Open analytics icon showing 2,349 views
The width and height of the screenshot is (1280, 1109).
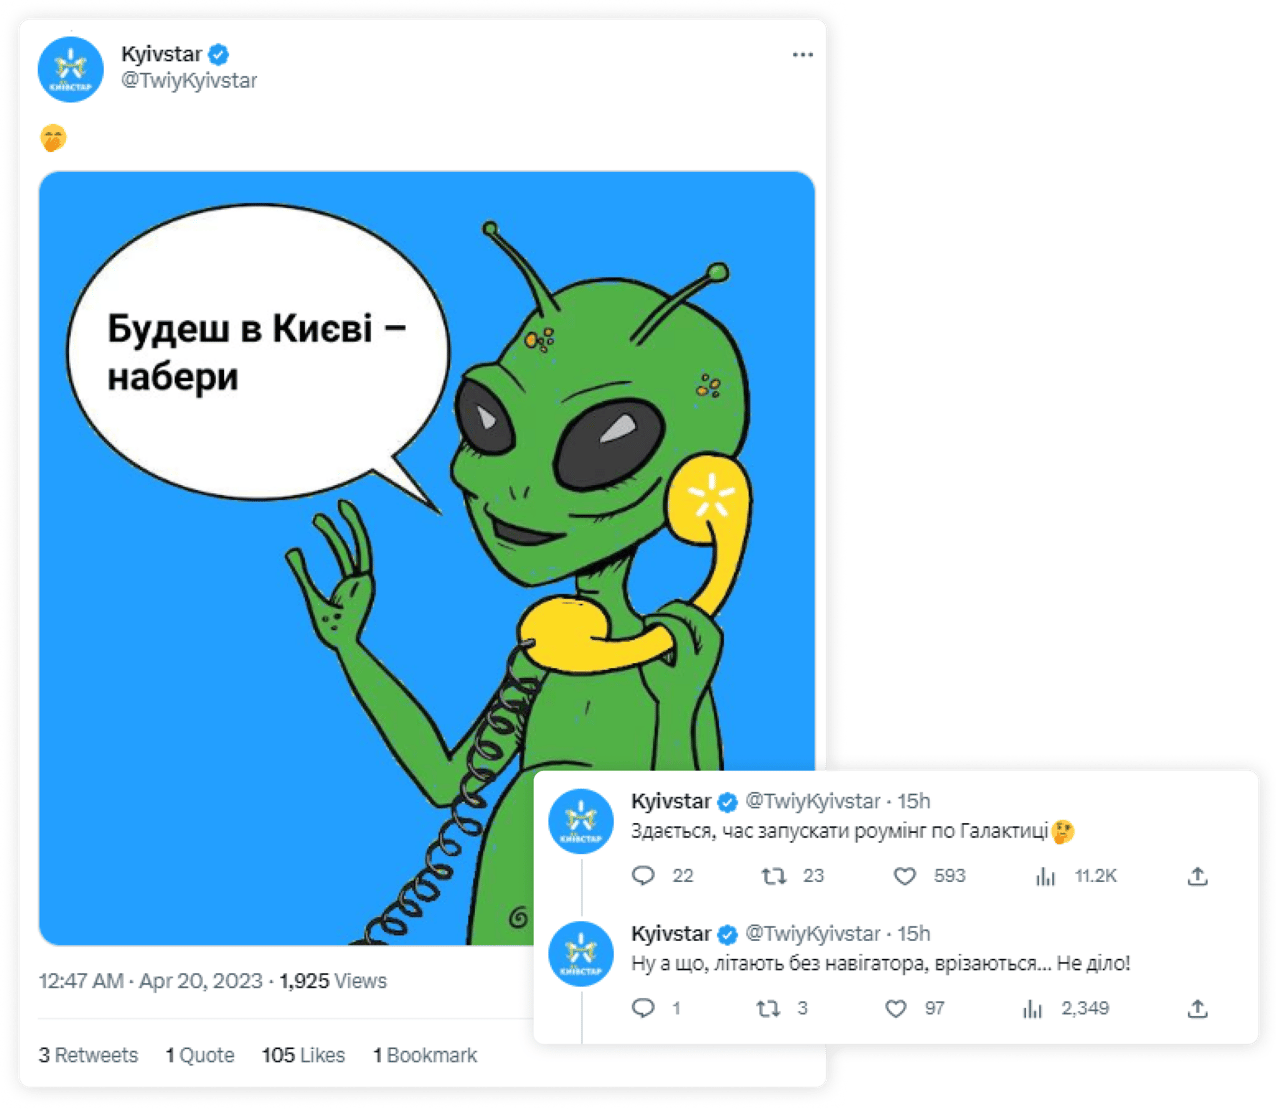click(x=1030, y=1009)
